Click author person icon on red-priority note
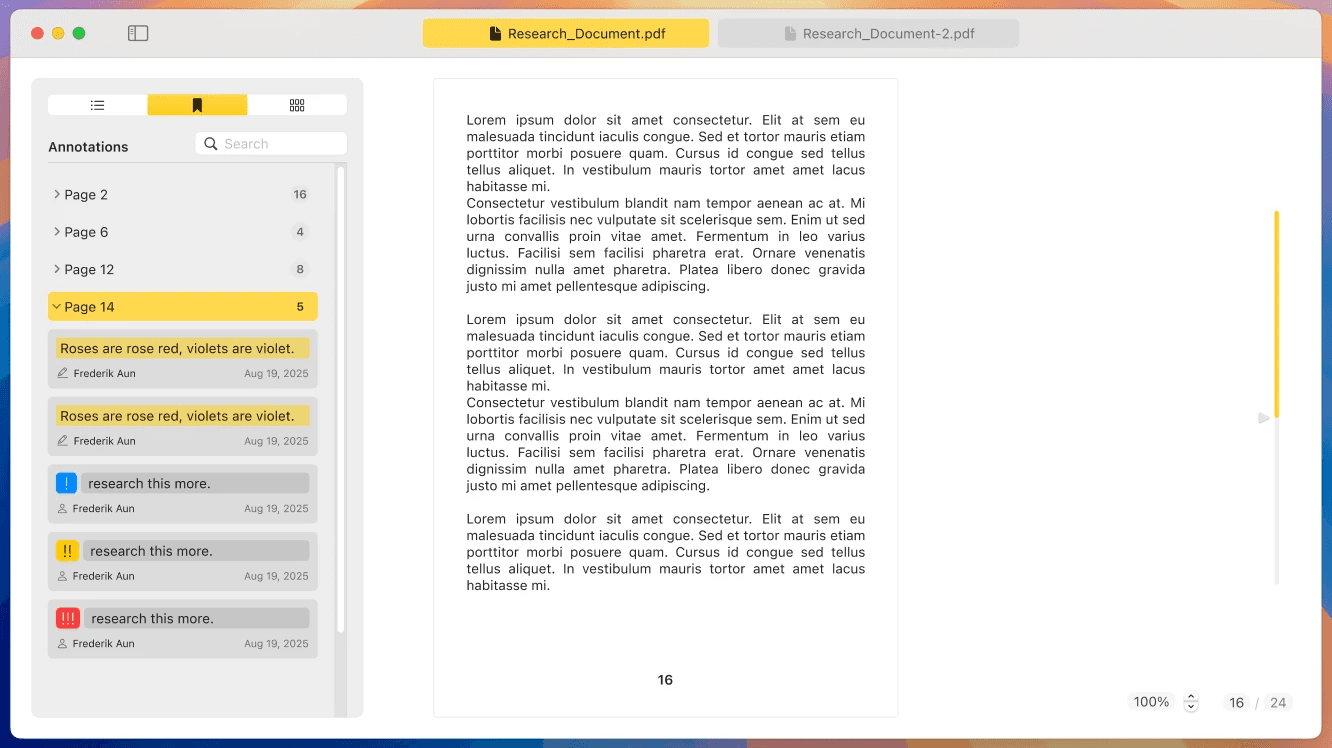This screenshot has width=1332, height=748. 63,644
